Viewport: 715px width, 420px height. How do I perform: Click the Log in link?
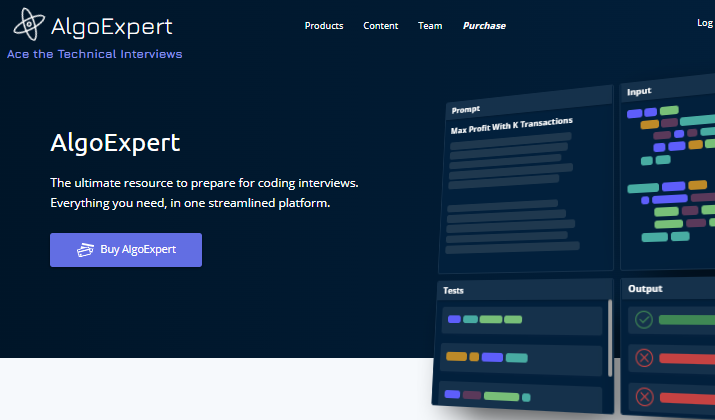pyautogui.click(x=705, y=23)
